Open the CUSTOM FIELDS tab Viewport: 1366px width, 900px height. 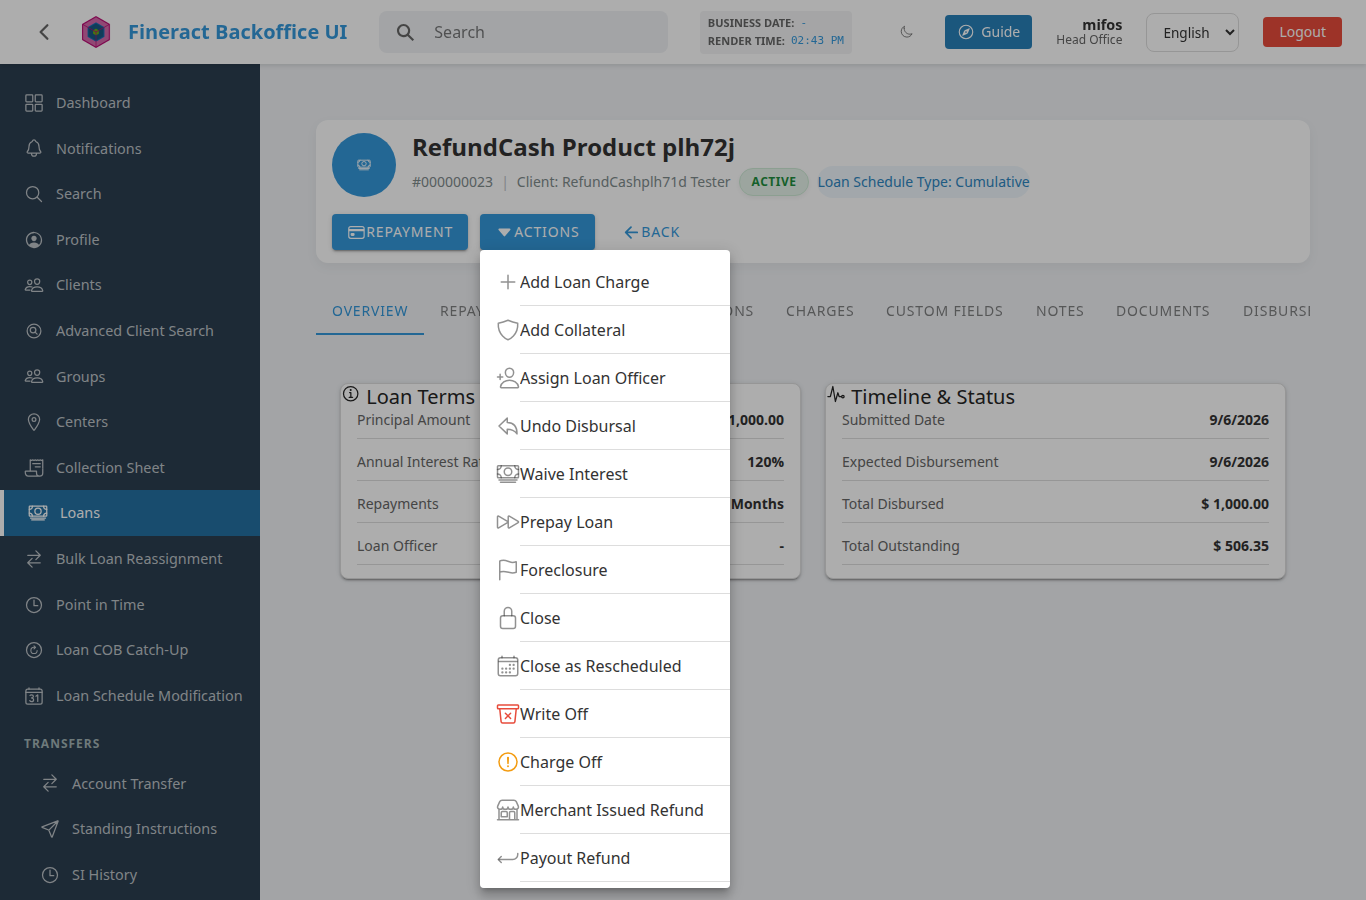tap(944, 311)
